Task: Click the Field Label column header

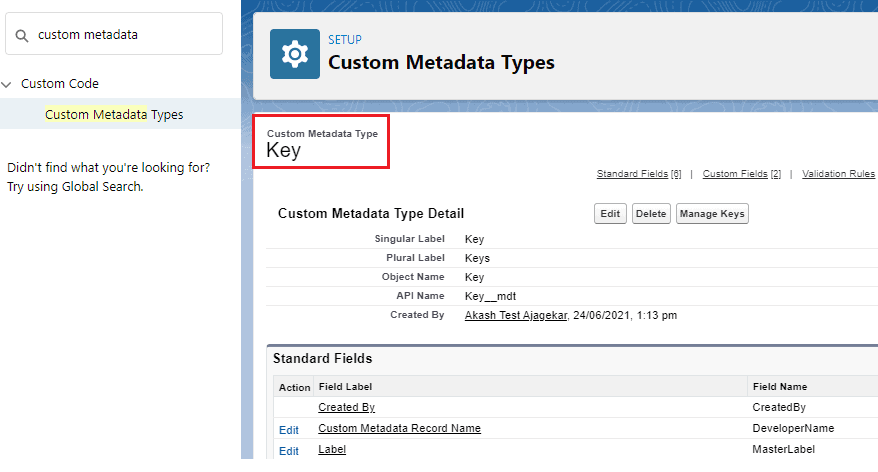Action: pos(344,386)
